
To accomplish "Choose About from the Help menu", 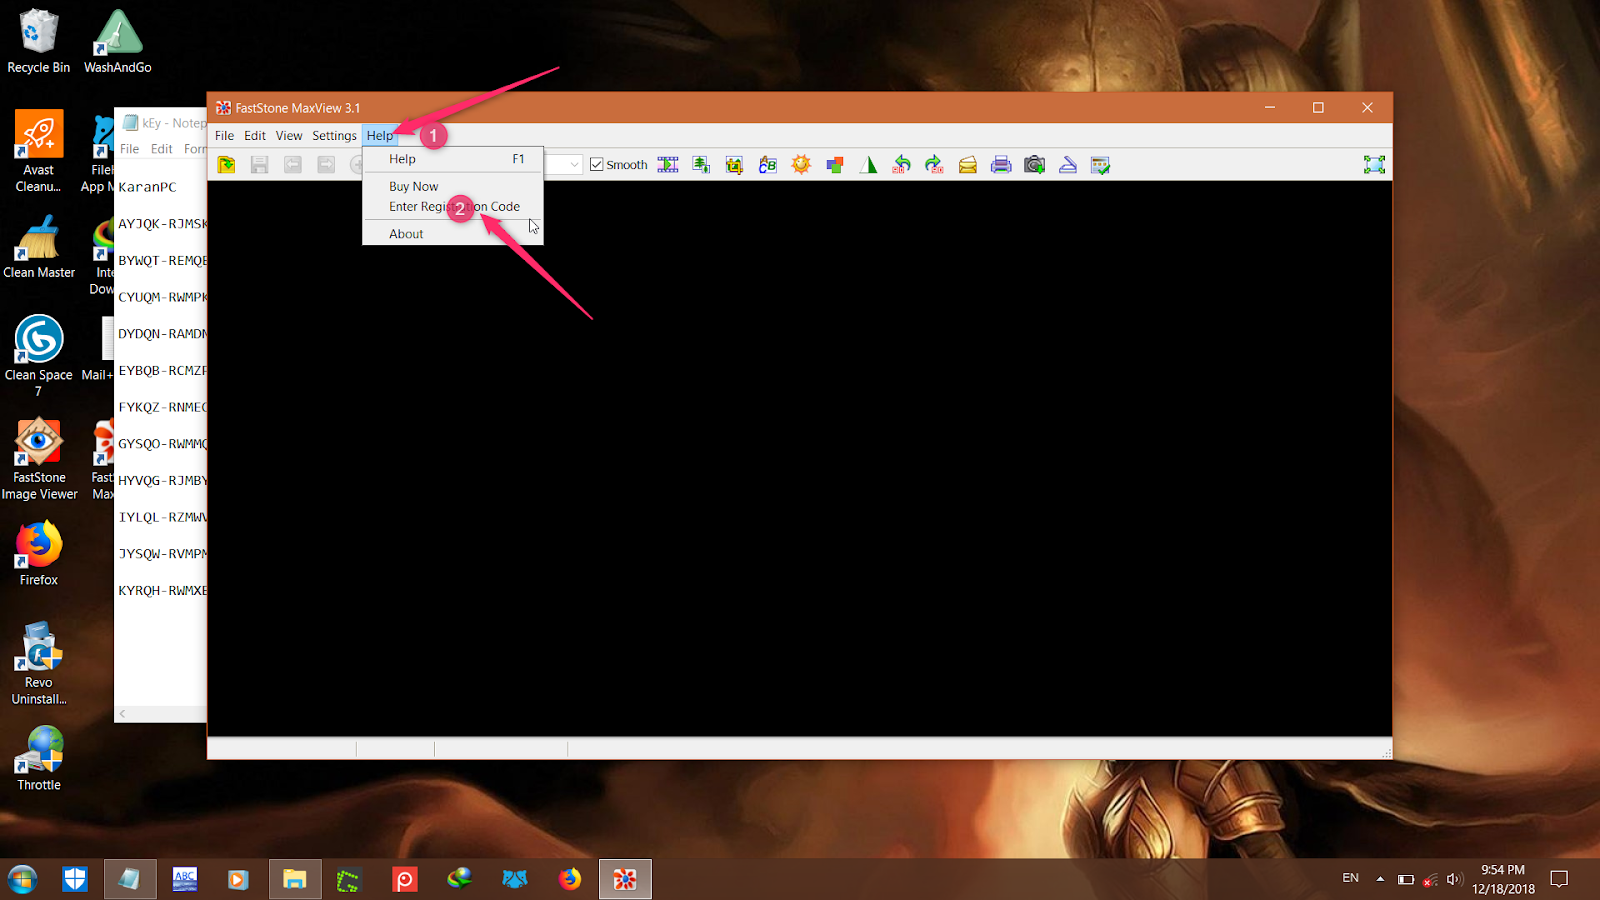I will pyautogui.click(x=453, y=234).
